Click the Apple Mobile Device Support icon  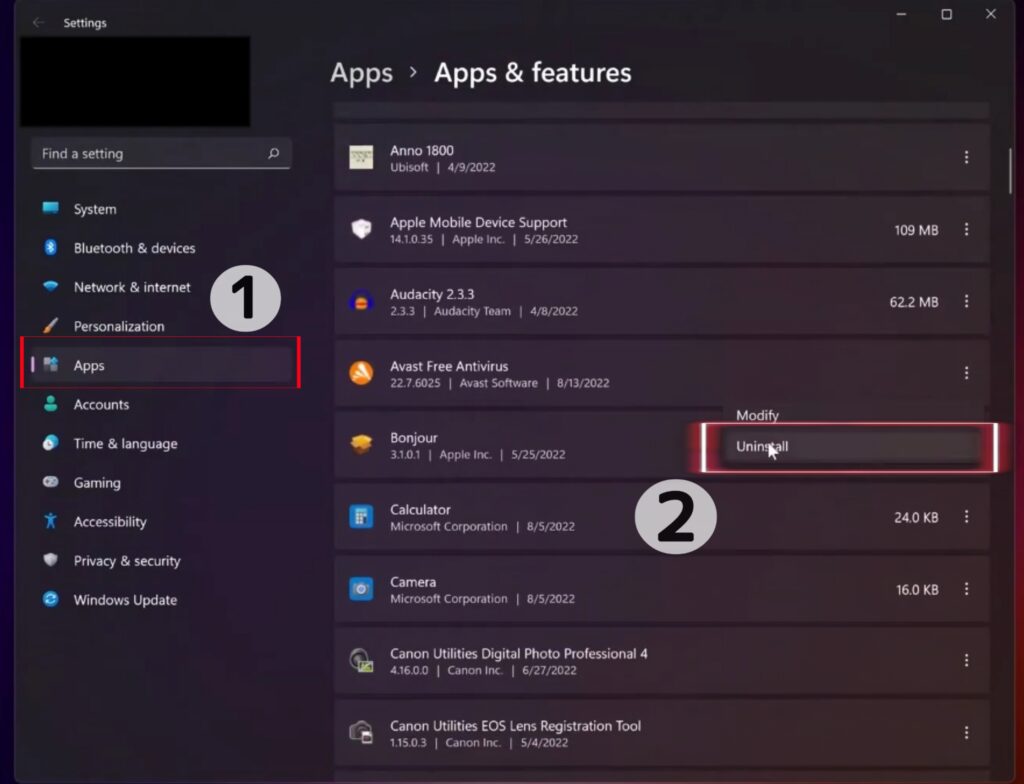click(x=361, y=229)
